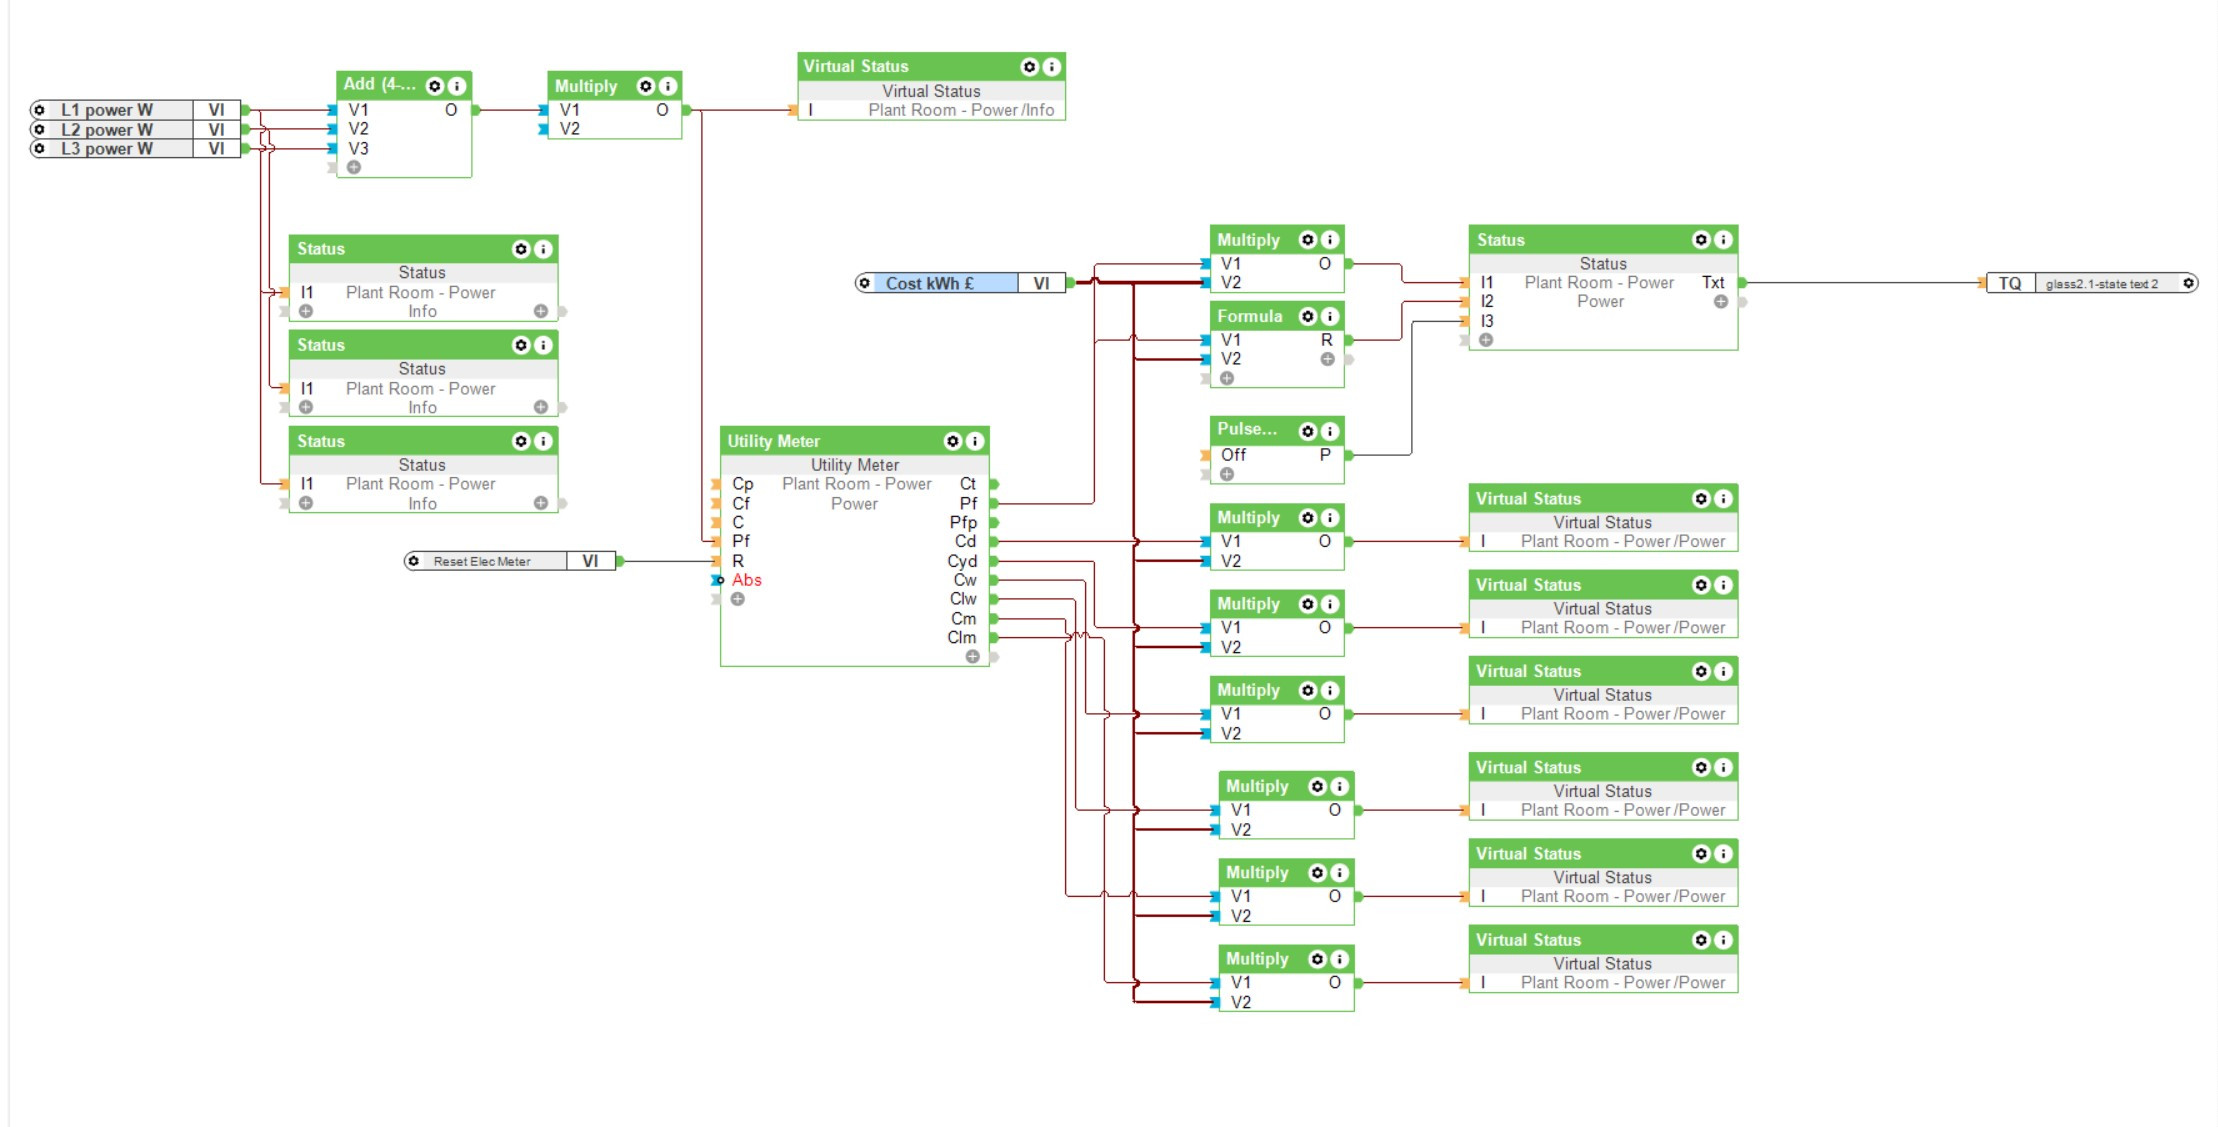Open gear icon on Pulse block
The width and height of the screenshot is (2218, 1127).
coord(1308,431)
